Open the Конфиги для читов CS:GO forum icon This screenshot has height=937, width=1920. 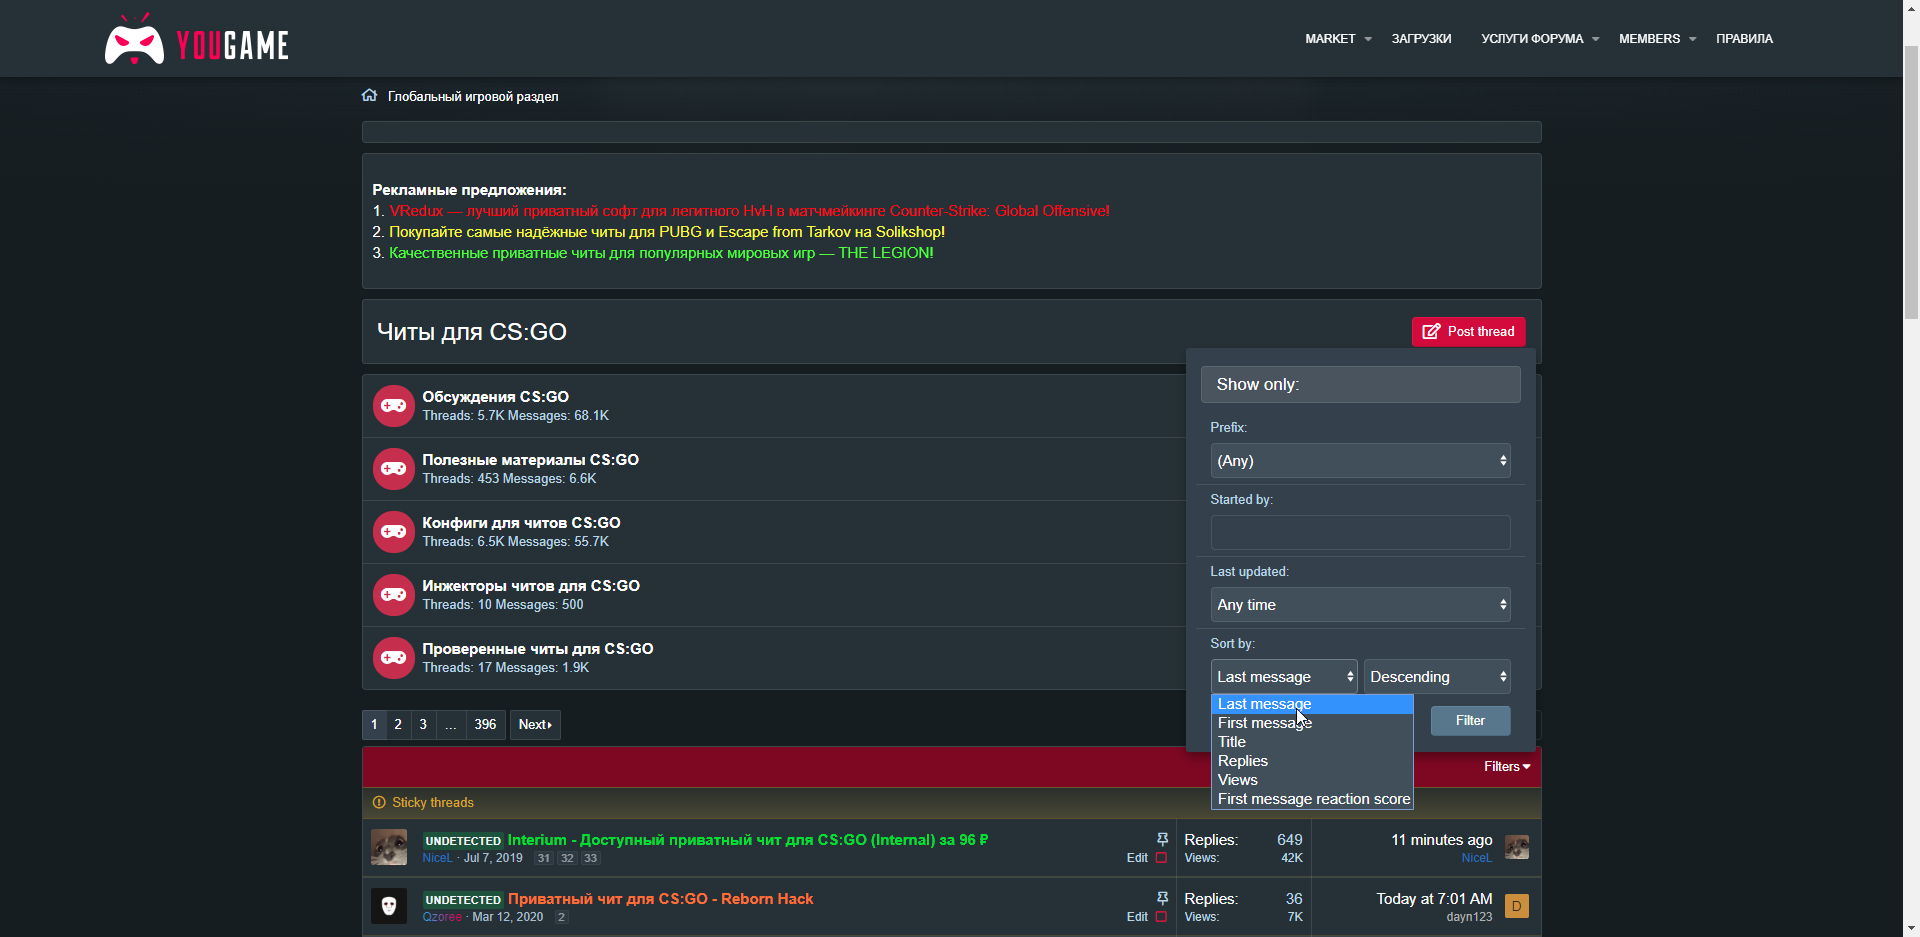click(x=394, y=532)
